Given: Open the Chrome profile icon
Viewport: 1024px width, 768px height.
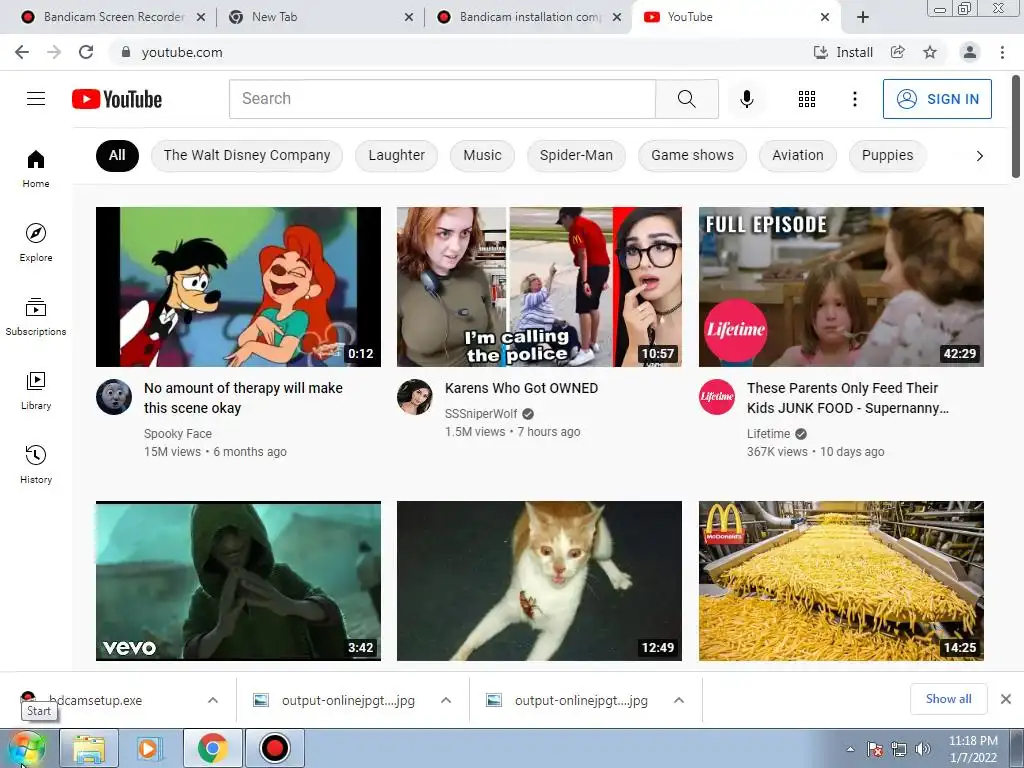Looking at the screenshot, I should (x=970, y=52).
